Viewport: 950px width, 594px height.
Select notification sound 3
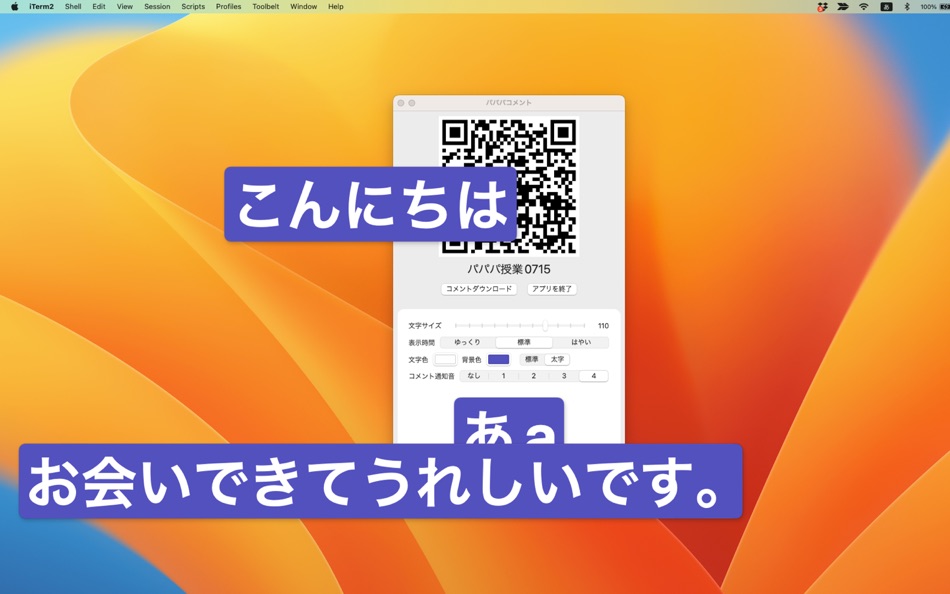click(x=564, y=376)
